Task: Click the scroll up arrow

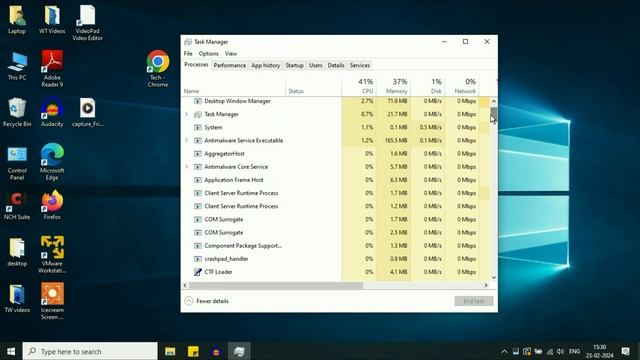Action: coord(493,101)
